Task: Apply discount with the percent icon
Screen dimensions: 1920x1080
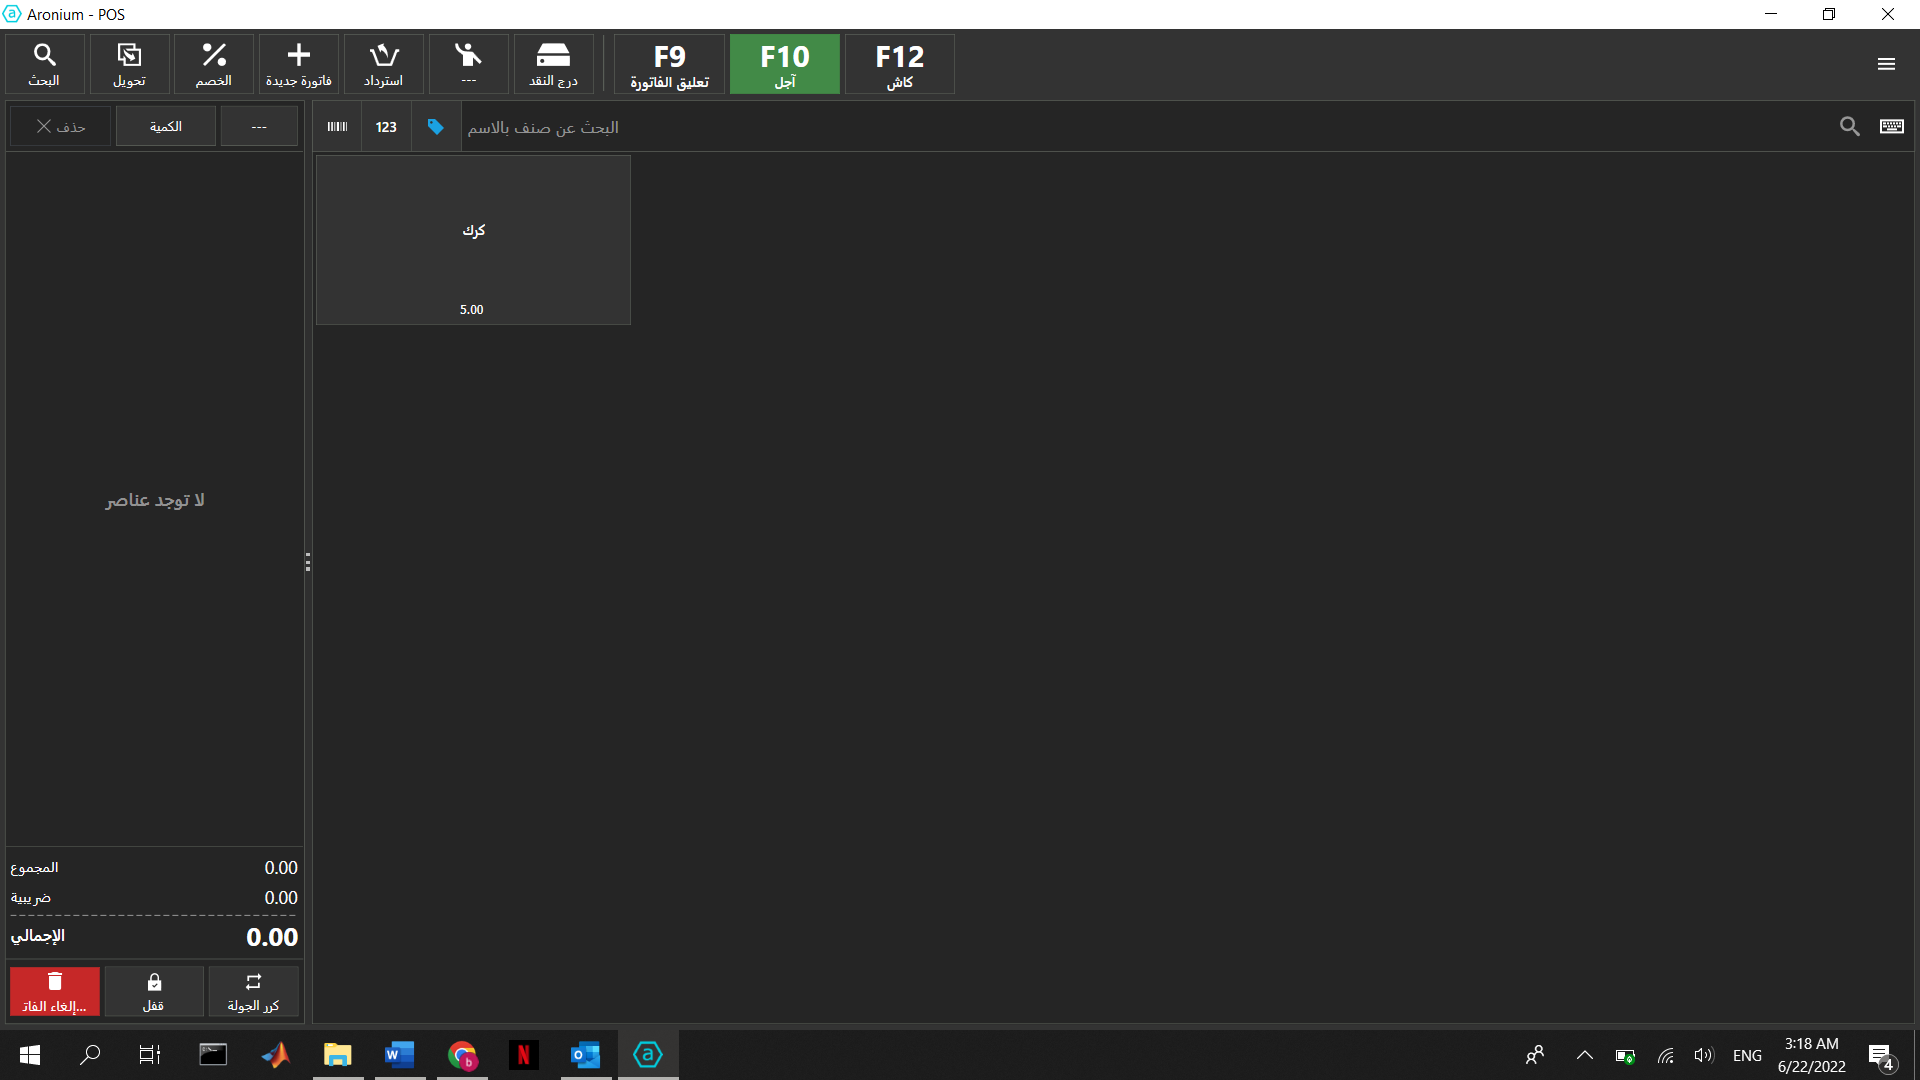Action: [x=214, y=64]
